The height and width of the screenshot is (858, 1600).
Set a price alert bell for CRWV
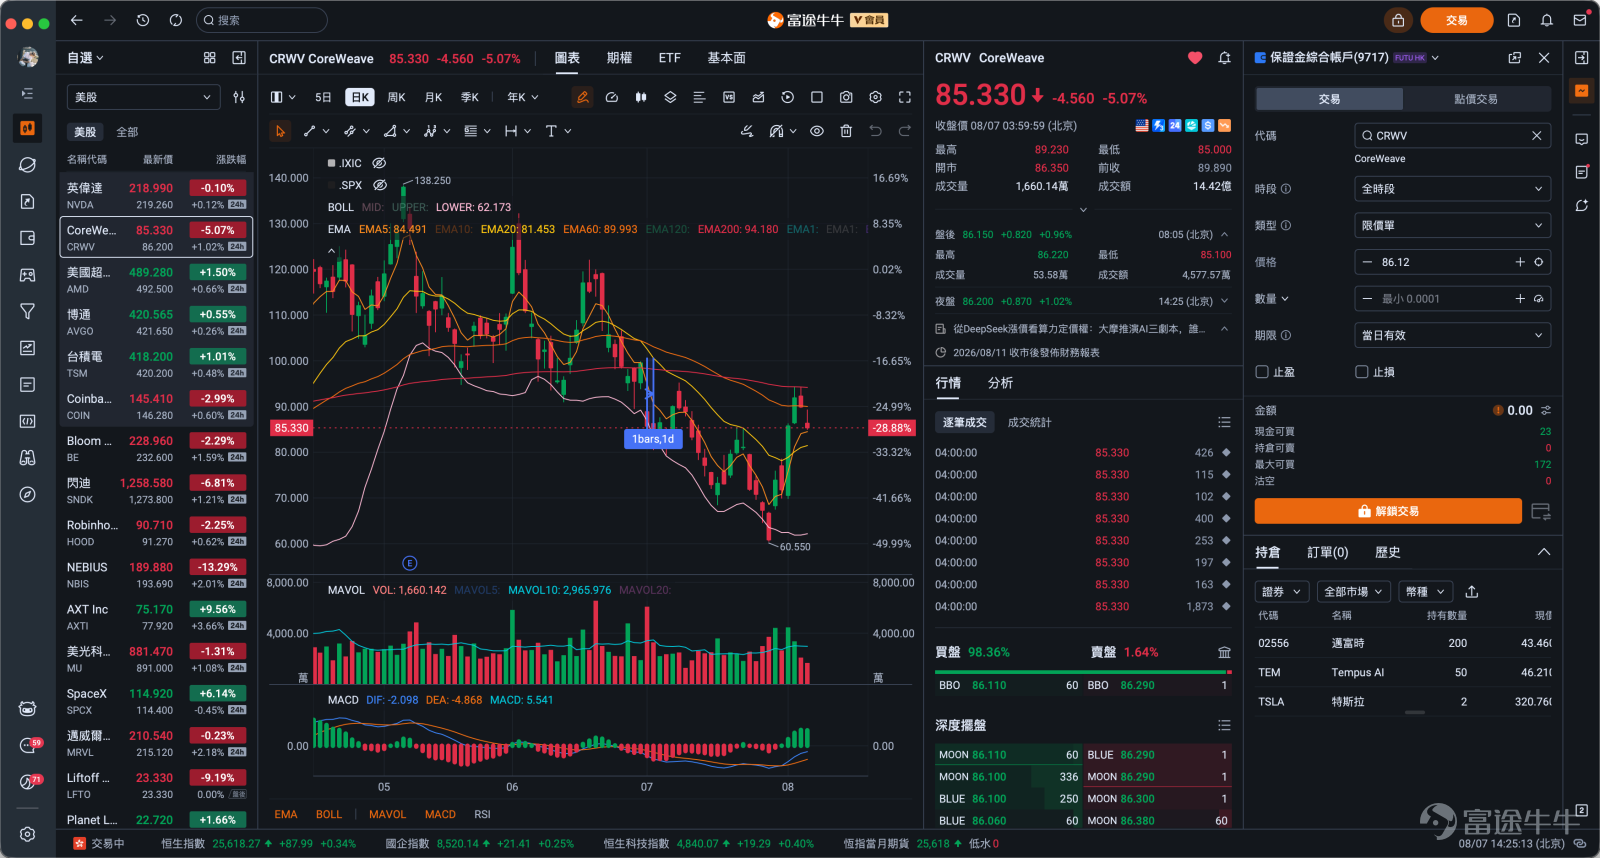[x=1224, y=58]
